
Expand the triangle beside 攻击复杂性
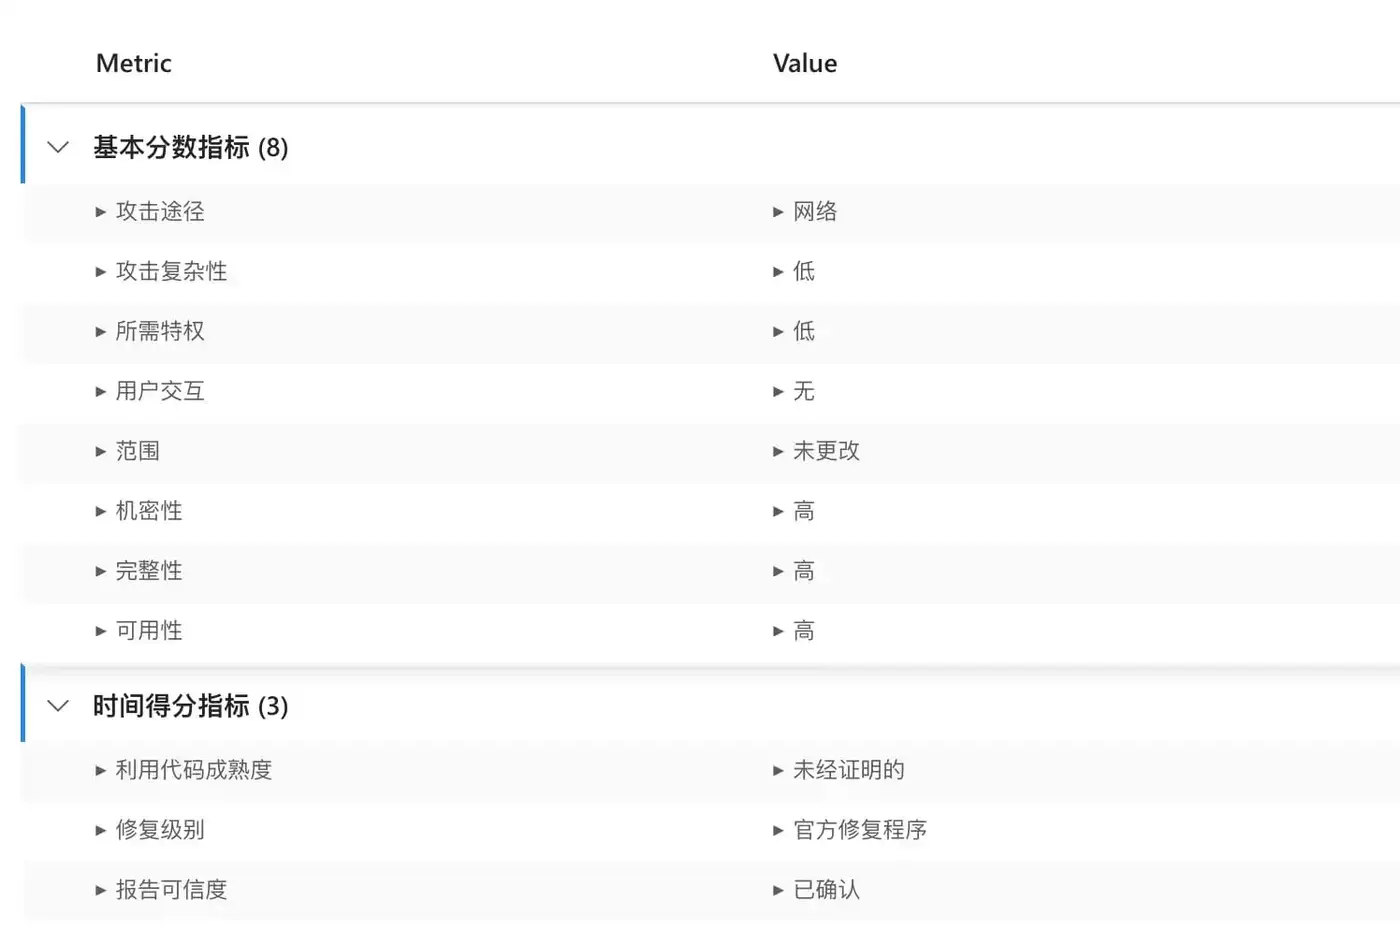click(x=101, y=272)
